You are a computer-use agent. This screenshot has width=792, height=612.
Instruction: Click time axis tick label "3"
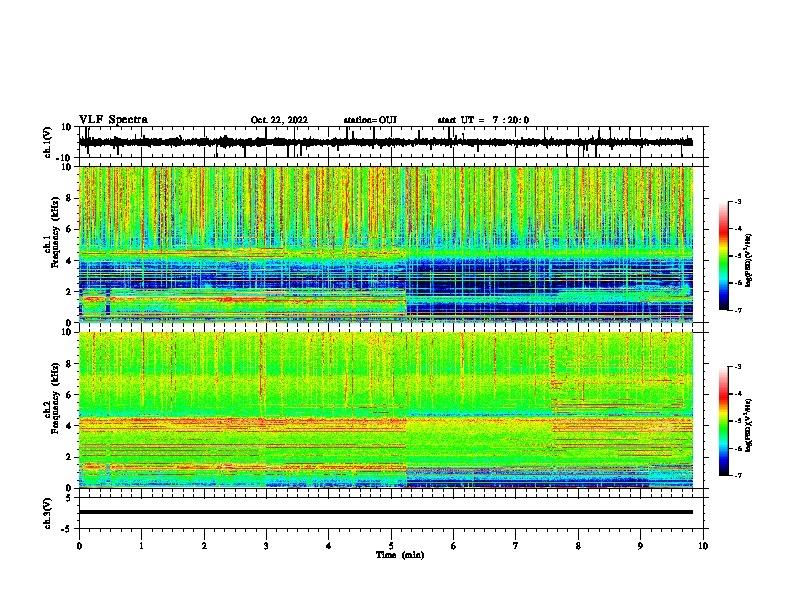pyautogui.click(x=266, y=546)
